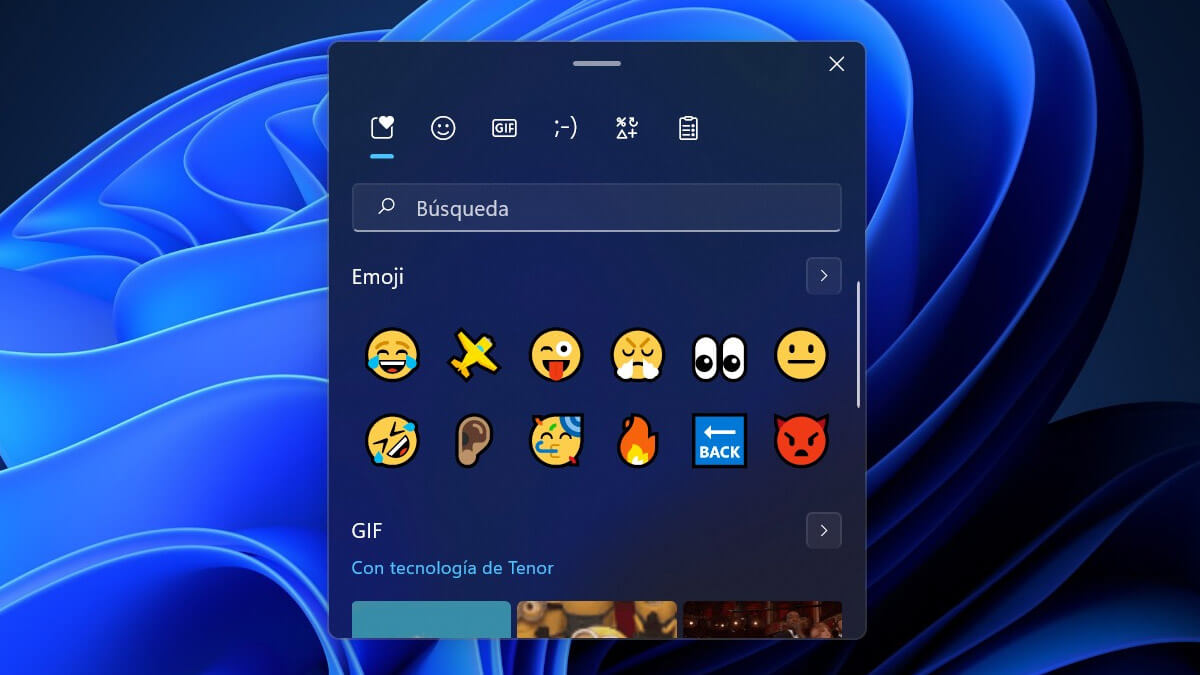Insert the neutral face emoji
Screen dimensions: 1200x675
pos(802,355)
